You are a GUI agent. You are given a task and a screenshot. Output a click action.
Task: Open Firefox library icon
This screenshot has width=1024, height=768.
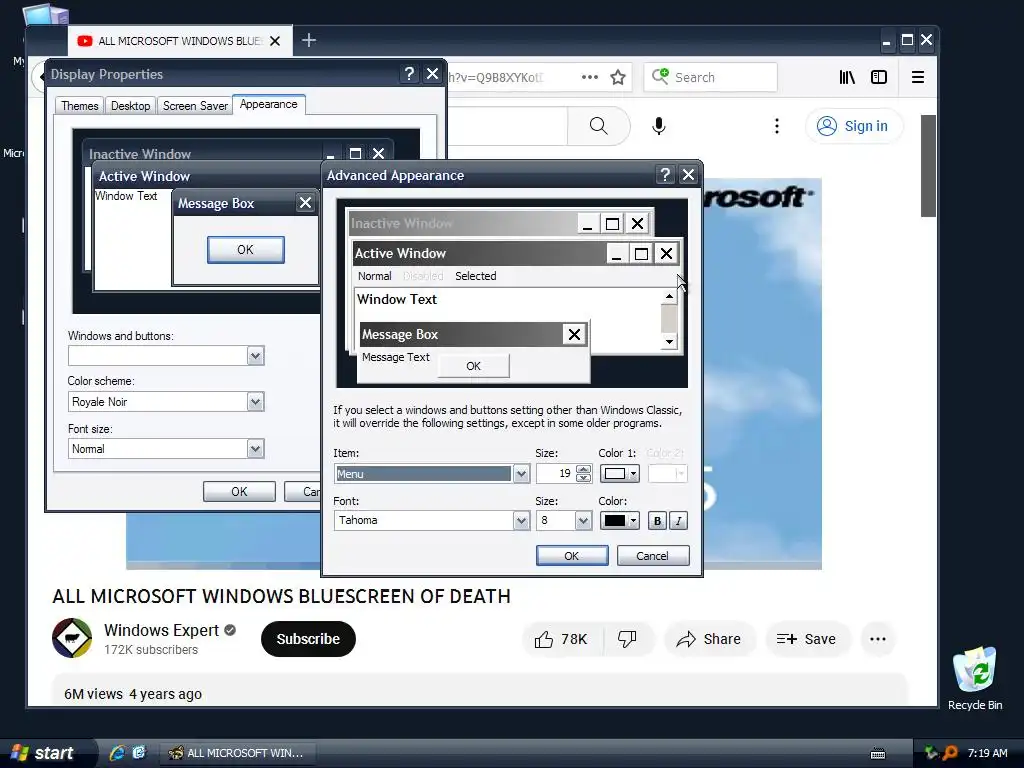coord(847,77)
